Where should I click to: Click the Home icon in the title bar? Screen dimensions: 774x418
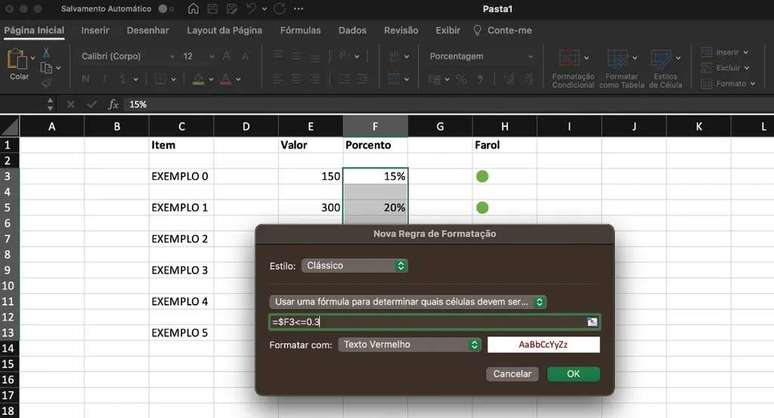pos(194,8)
